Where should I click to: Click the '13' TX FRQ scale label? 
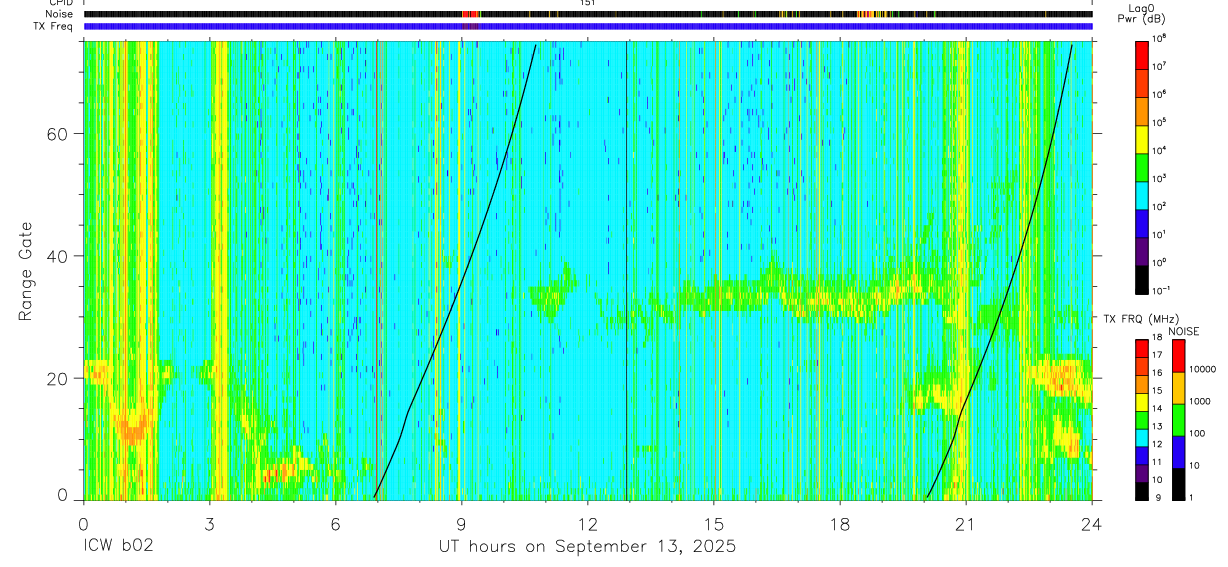[x=1158, y=426]
